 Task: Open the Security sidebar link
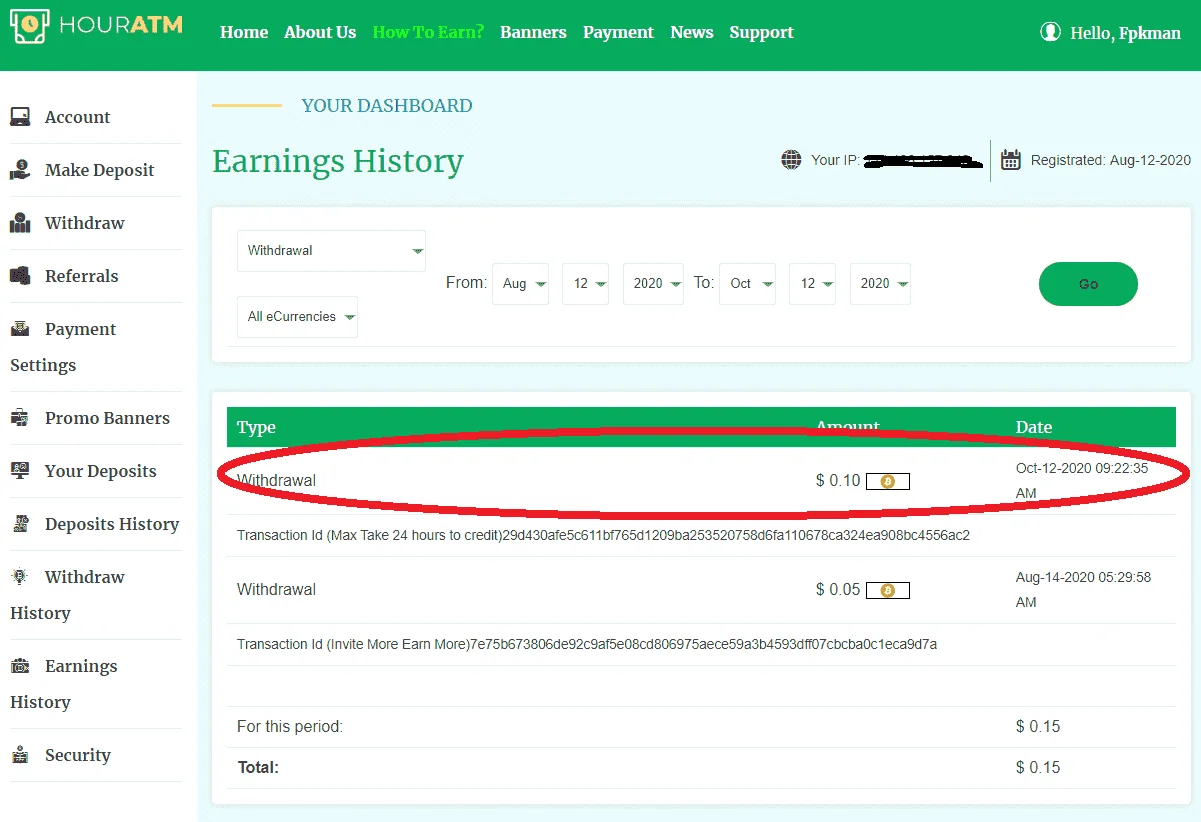(78, 755)
